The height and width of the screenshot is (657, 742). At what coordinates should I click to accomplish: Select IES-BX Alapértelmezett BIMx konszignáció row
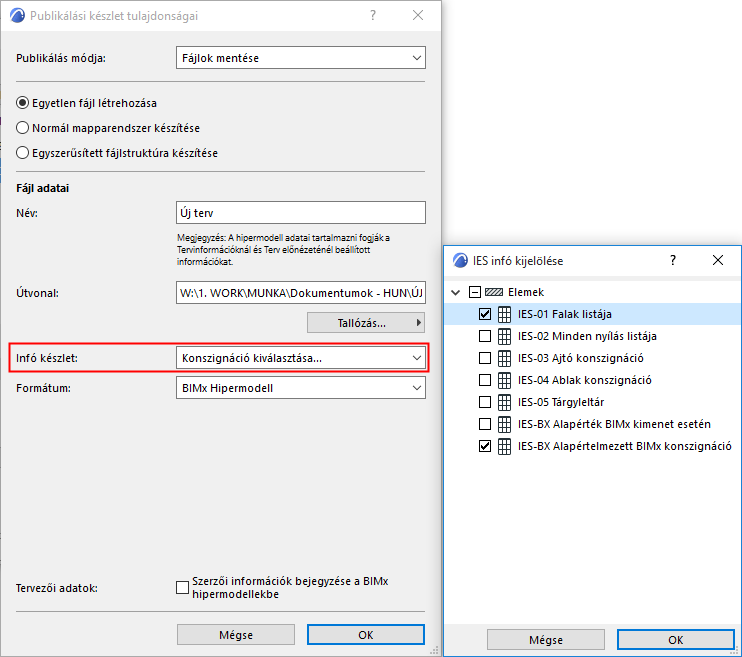pos(592,446)
